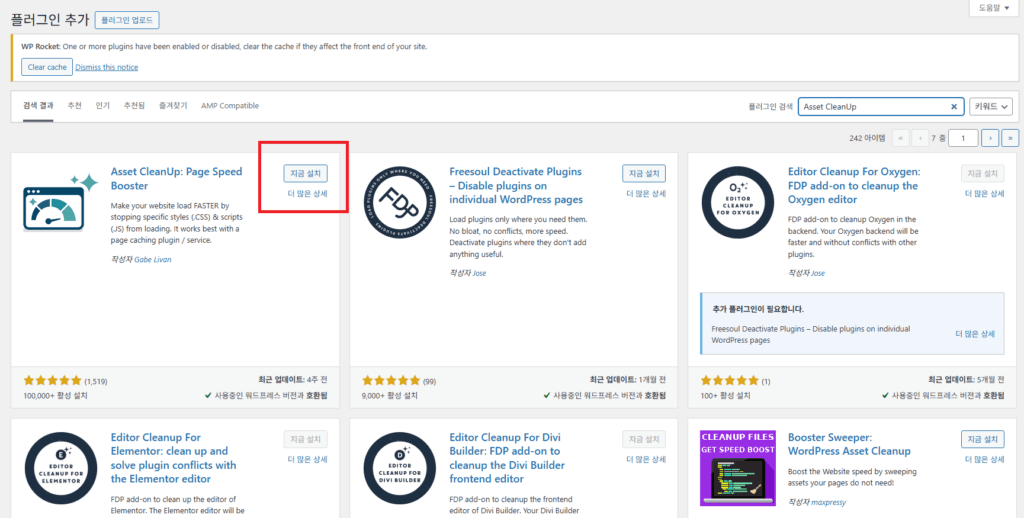Open 더 많은 상세 for Editor Cleanup For Elementor
Image resolution: width=1024 pixels, height=518 pixels.
click(x=308, y=460)
